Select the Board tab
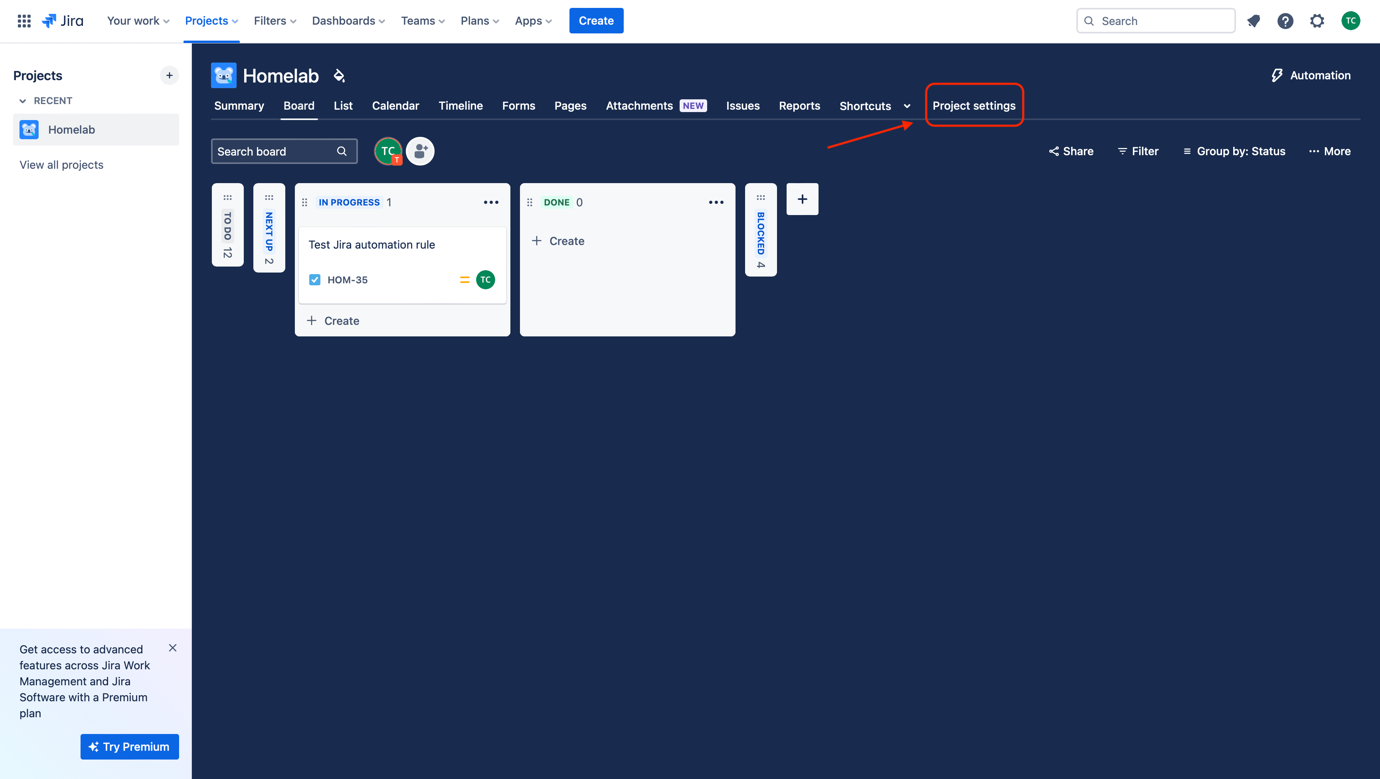This screenshot has width=1380, height=779. point(299,106)
